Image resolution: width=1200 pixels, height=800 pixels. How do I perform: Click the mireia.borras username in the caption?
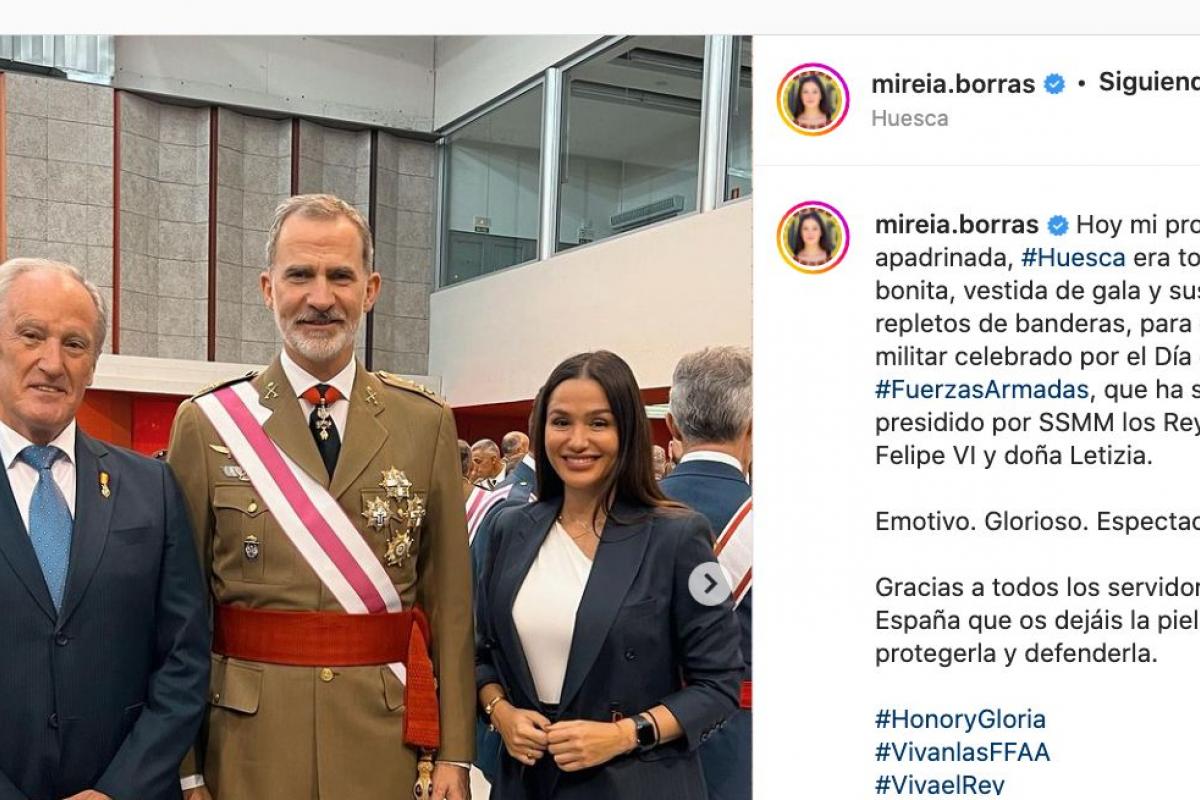coord(957,225)
